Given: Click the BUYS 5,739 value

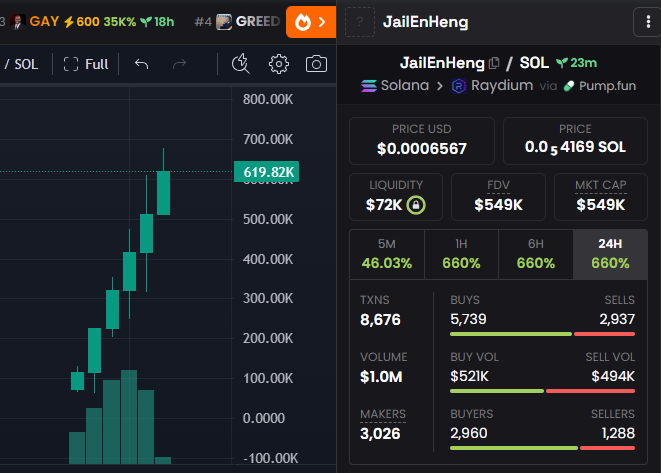Looking at the screenshot, I should coord(468,319).
